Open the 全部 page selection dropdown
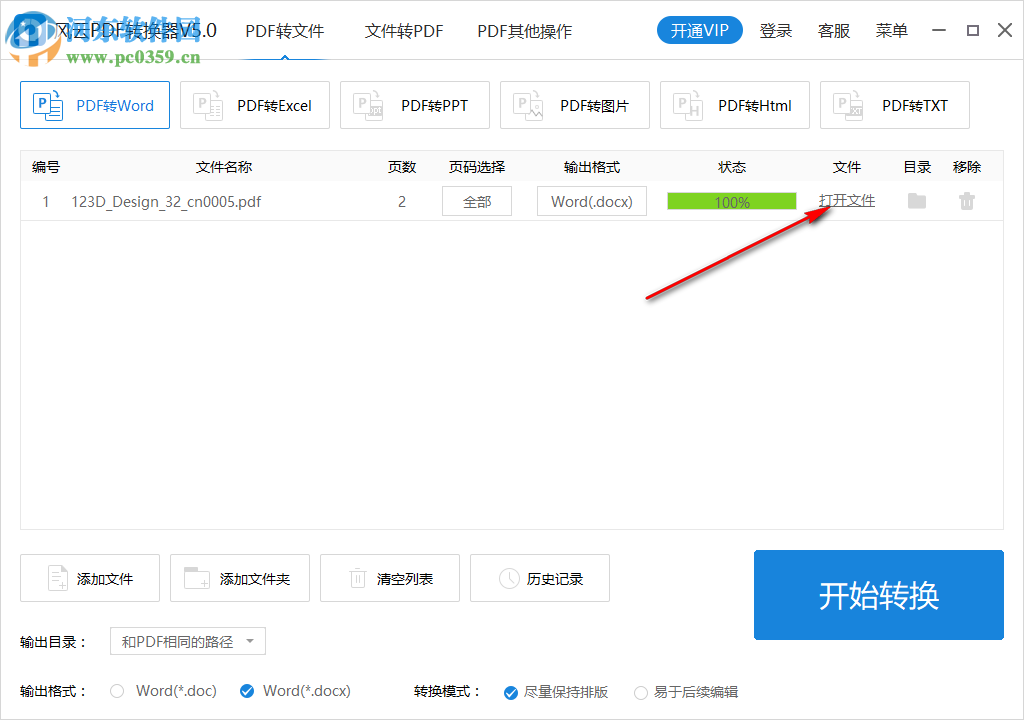This screenshot has height=720, width=1024. click(x=476, y=201)
